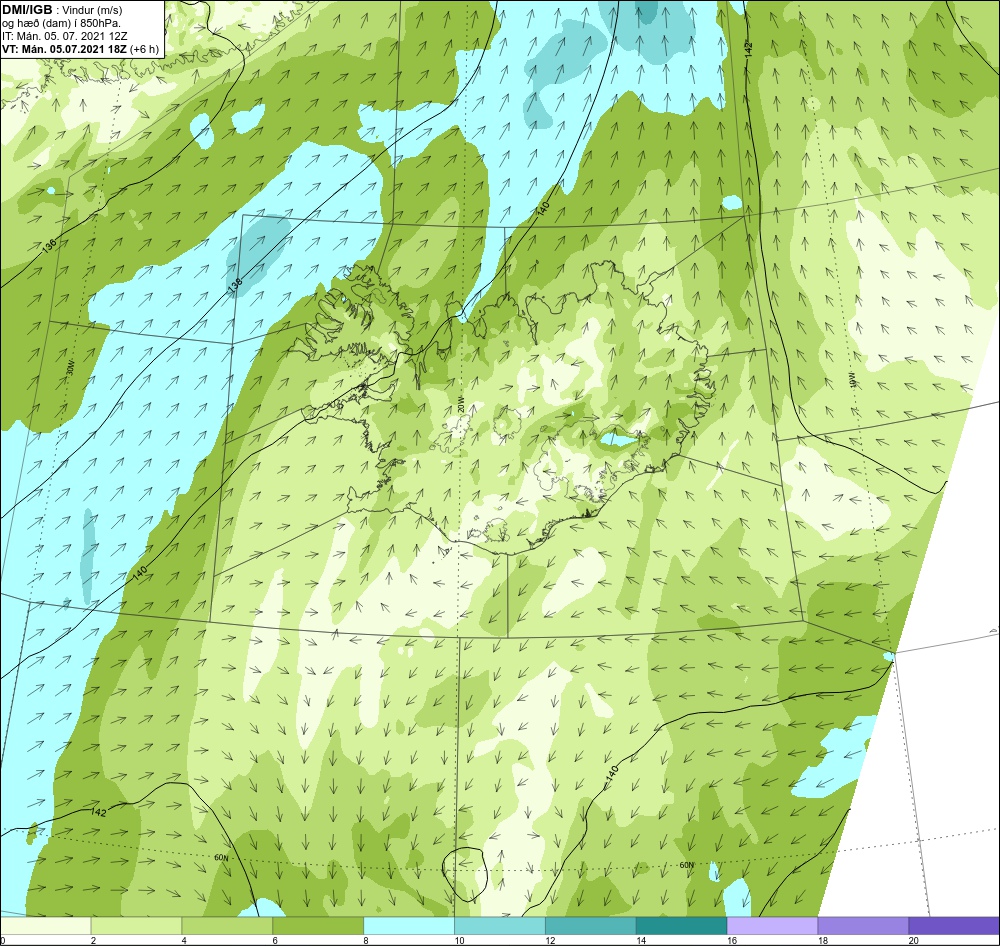
Task: Click the '142' contour label in the southwest
Action: point(98,812)
